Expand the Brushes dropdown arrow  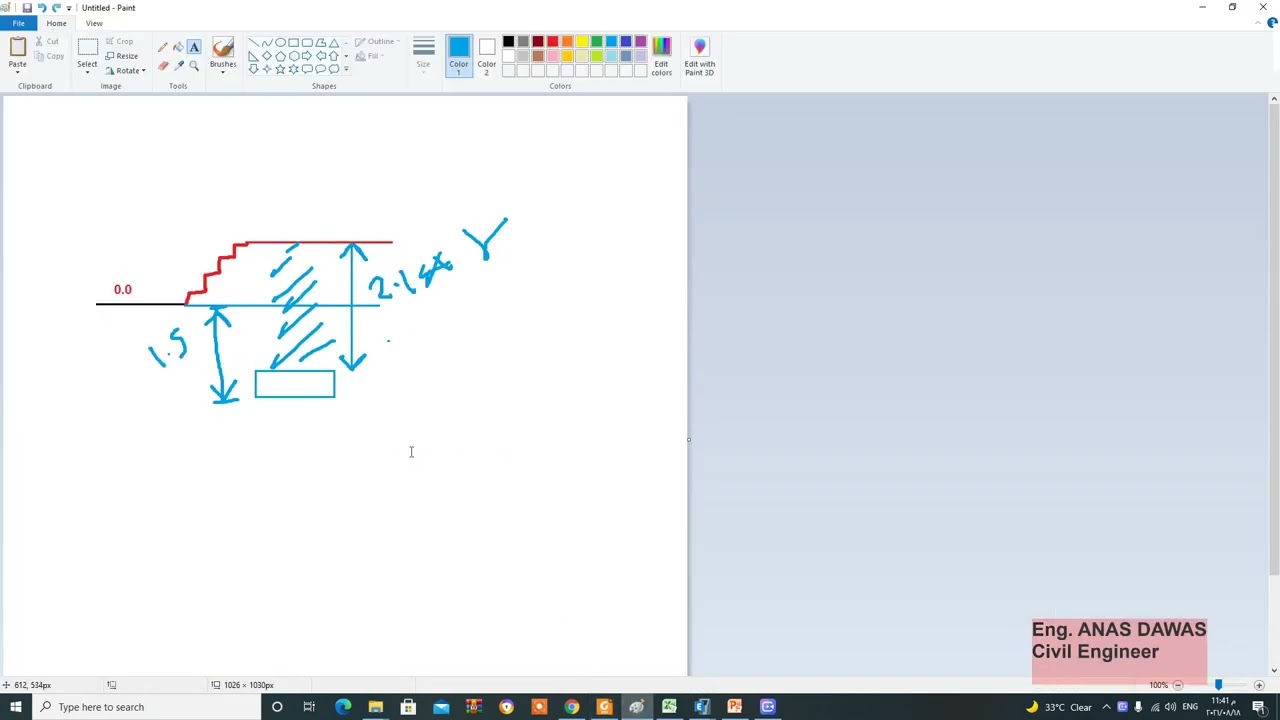[x=223, y=72]
